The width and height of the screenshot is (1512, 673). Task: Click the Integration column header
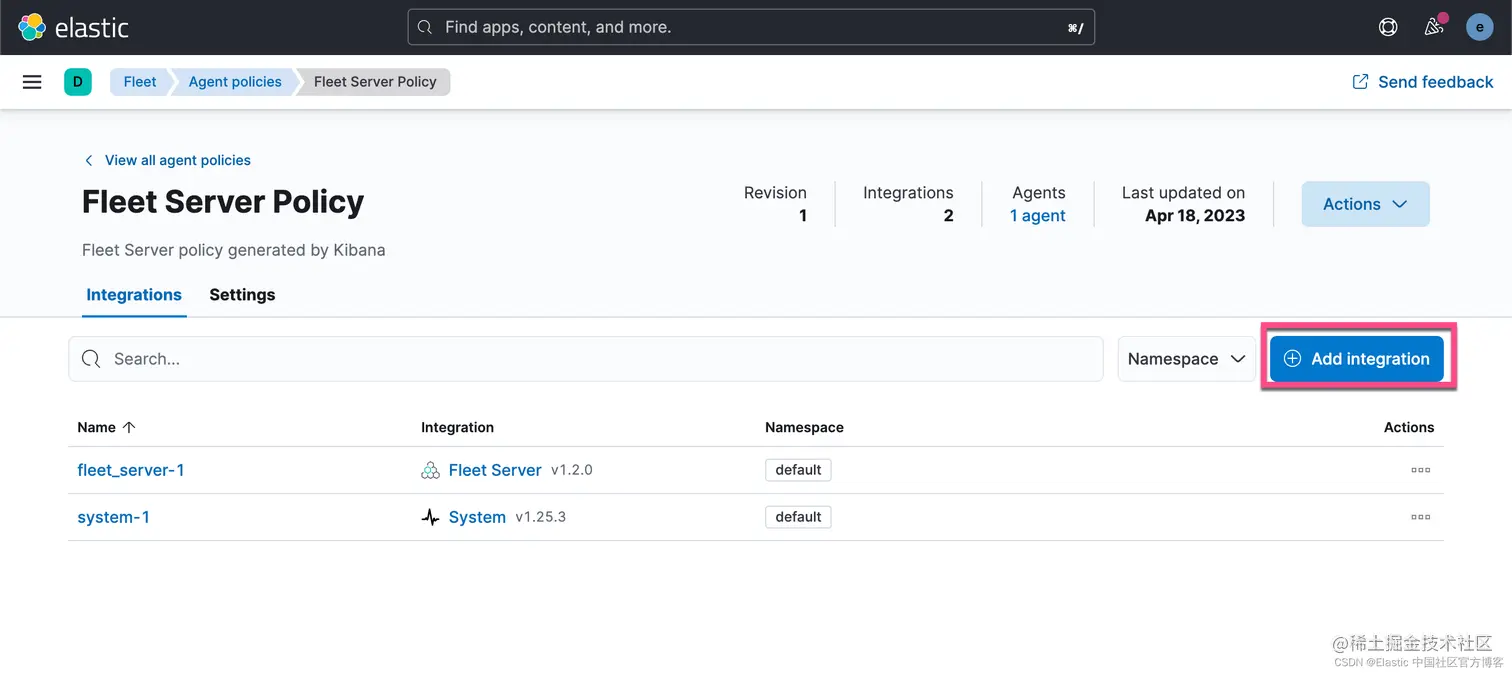[x=457, y=427]
